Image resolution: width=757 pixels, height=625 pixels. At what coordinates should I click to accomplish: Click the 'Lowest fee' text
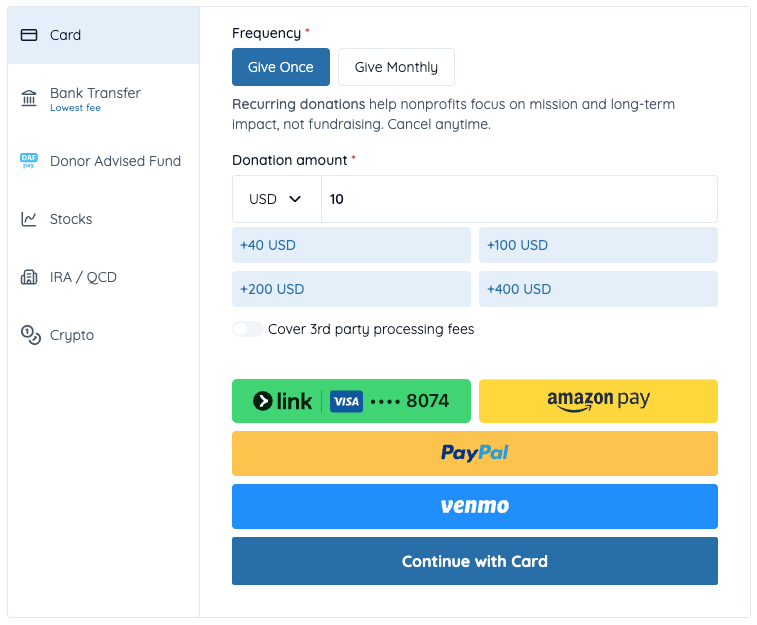tap(75, 108)
